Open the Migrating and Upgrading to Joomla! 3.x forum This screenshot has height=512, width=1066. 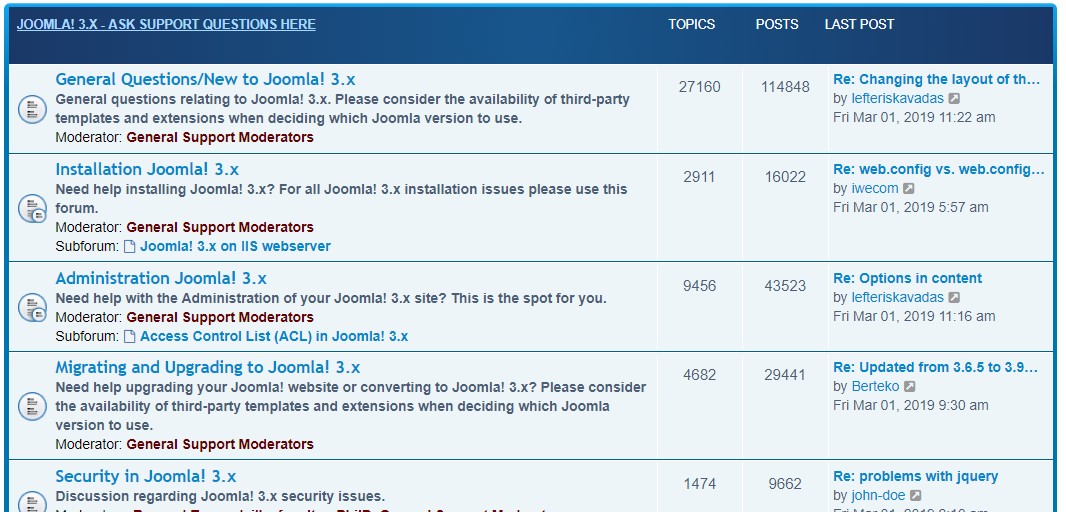[207, 367]
